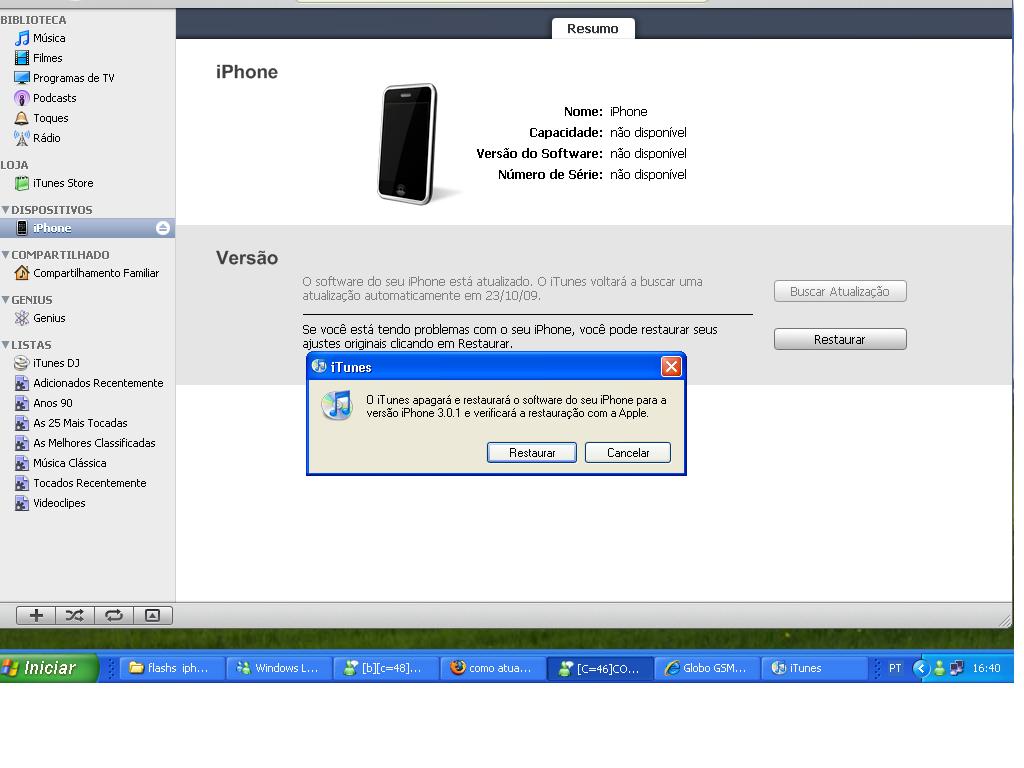Click the messenger icon in system tray

point(939,668)
